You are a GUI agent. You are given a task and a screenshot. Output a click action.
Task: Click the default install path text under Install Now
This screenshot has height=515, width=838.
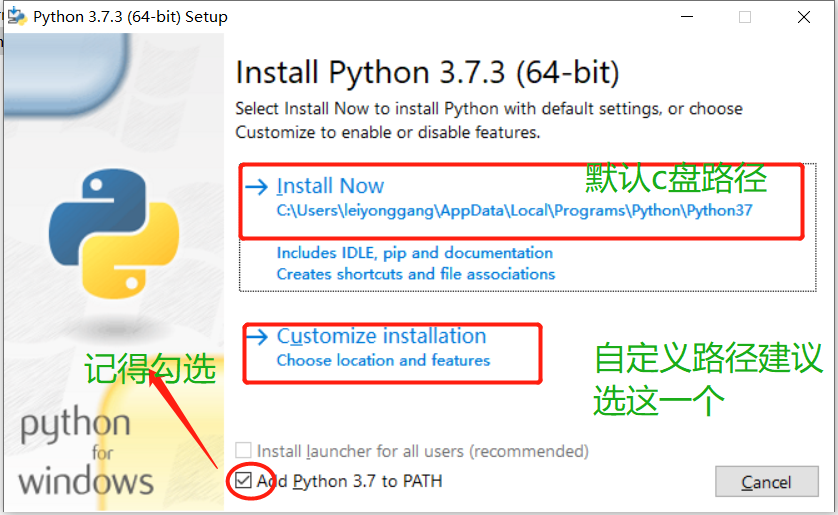[514, 210]
